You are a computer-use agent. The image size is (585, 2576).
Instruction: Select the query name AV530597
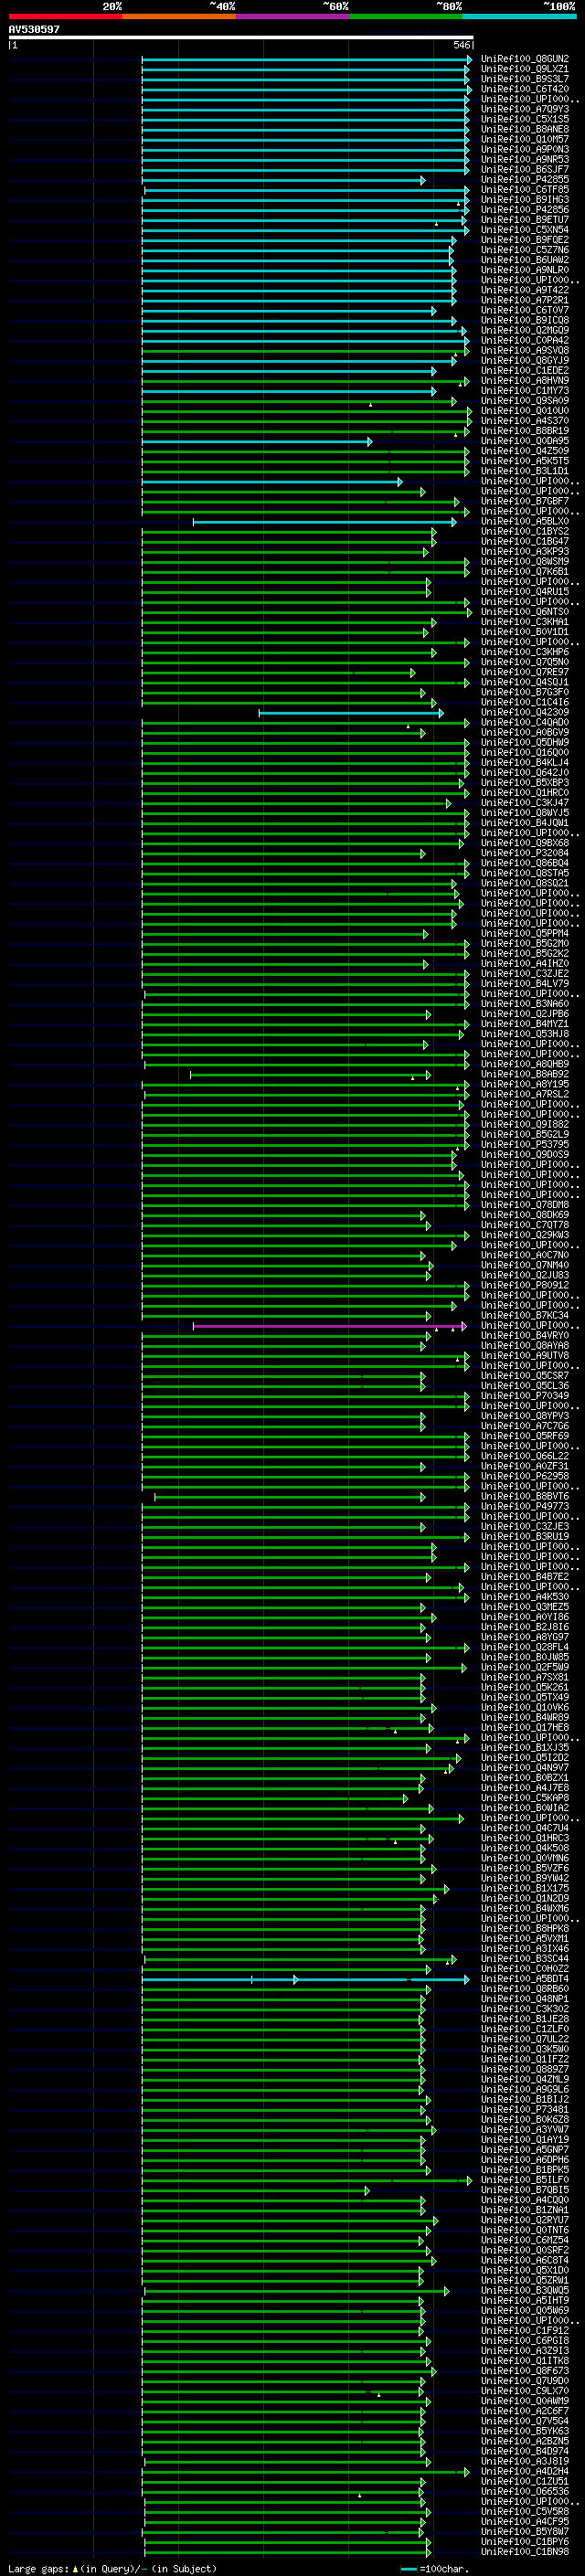(34, 29)
